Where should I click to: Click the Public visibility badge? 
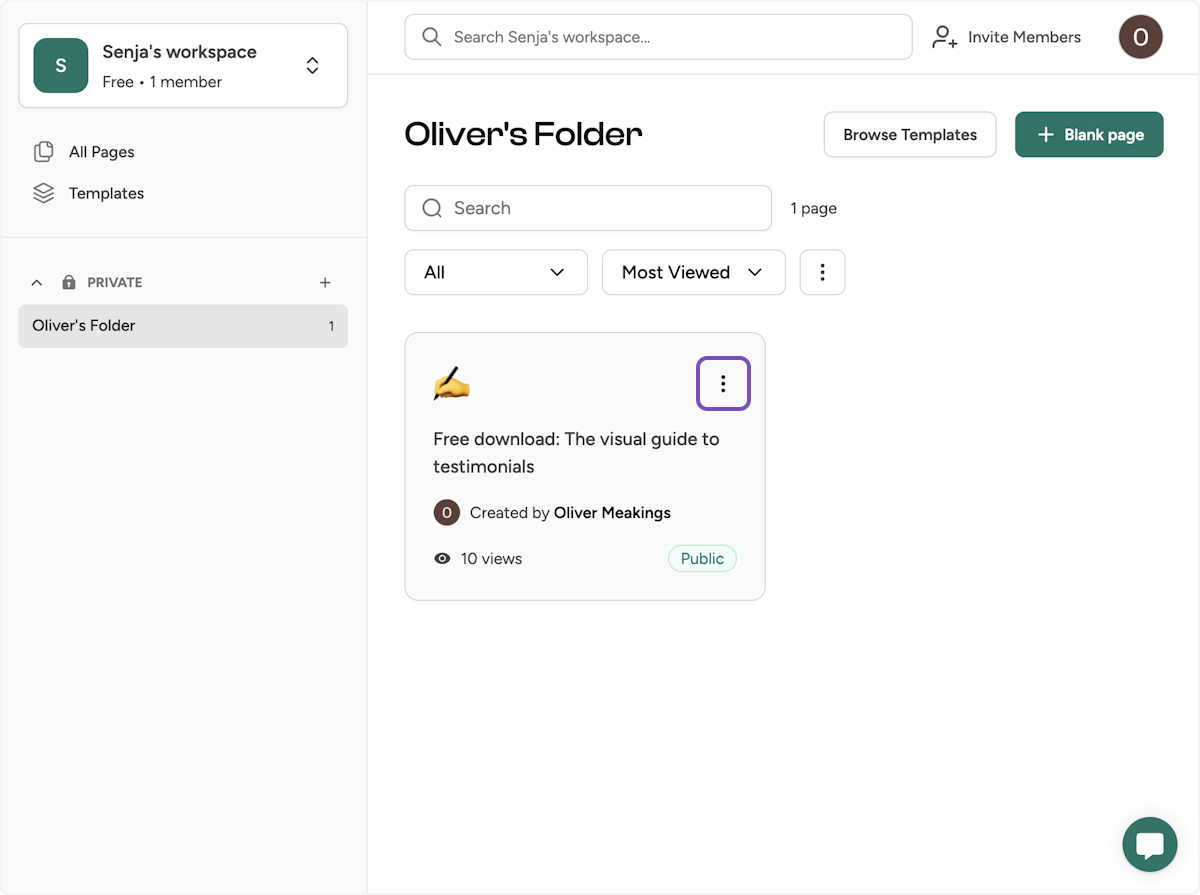tap(702, 558)
